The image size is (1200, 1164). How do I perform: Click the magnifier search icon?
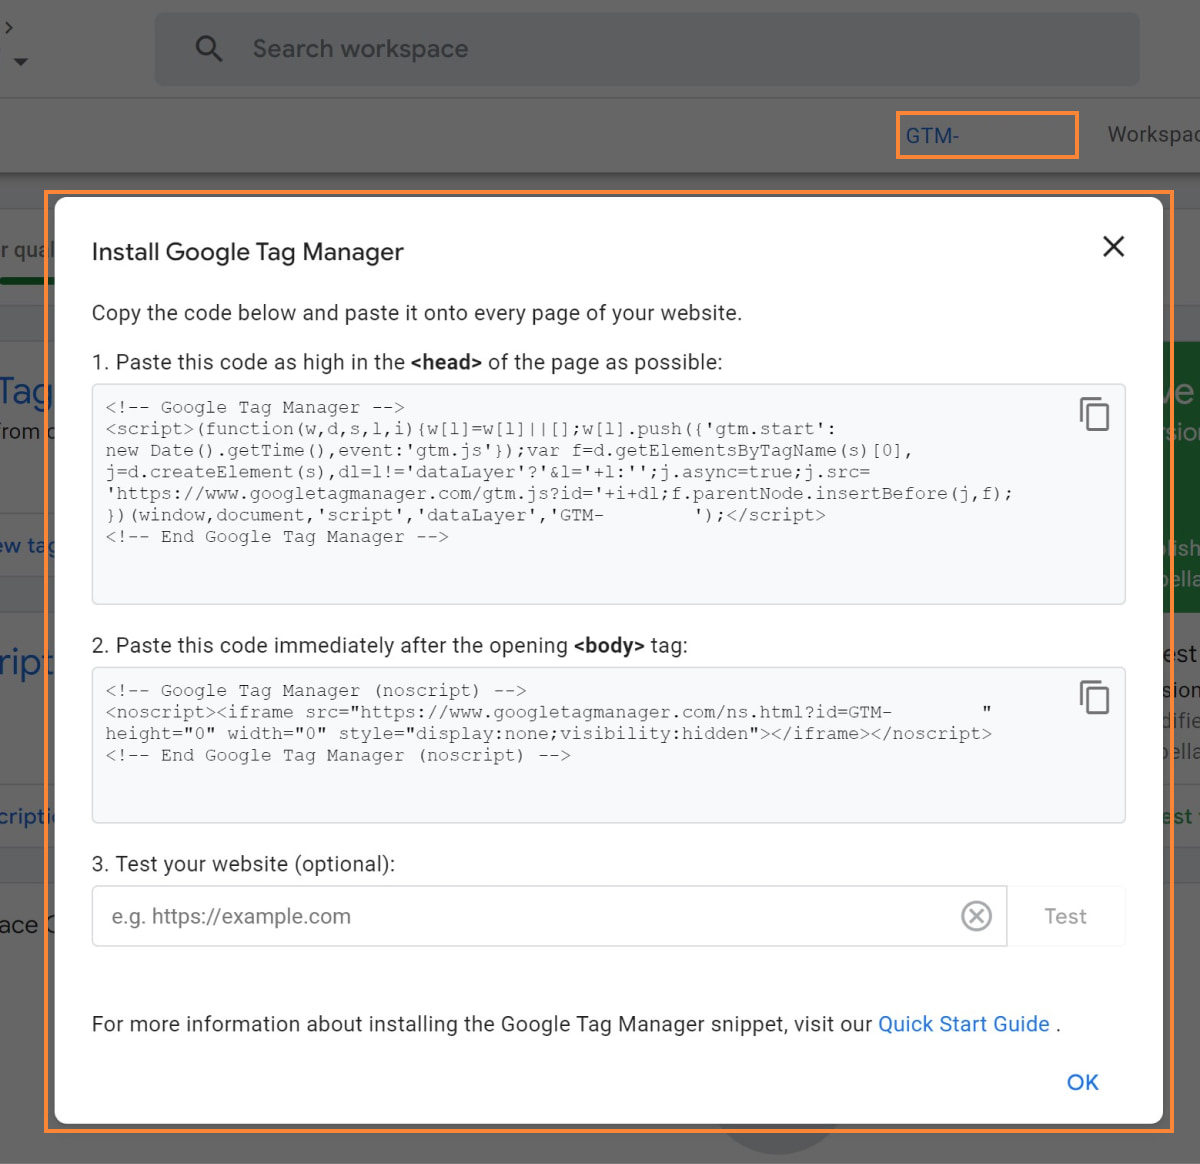(x=208, y=48)
